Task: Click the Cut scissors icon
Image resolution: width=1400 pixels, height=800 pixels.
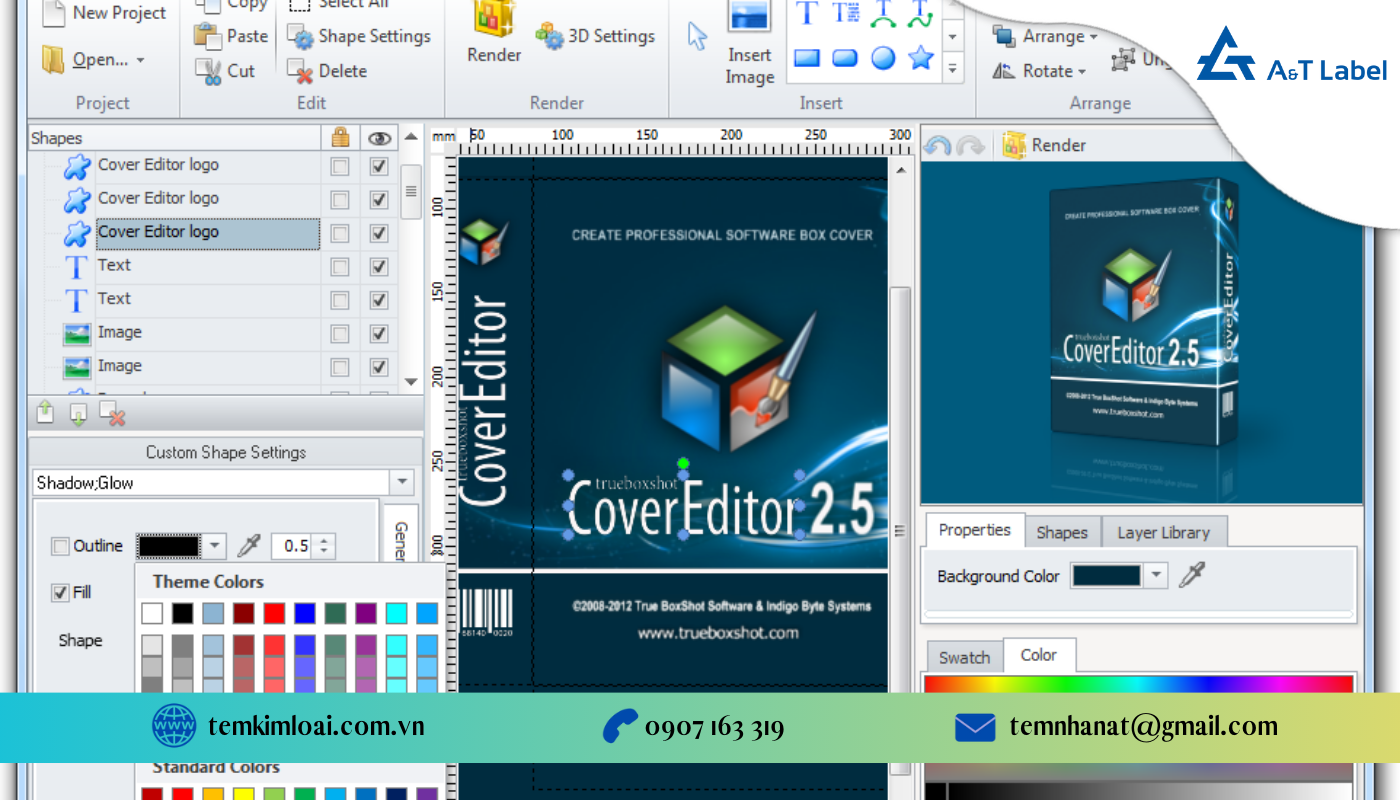Action: pyautogui.click(x=208, y=71)
